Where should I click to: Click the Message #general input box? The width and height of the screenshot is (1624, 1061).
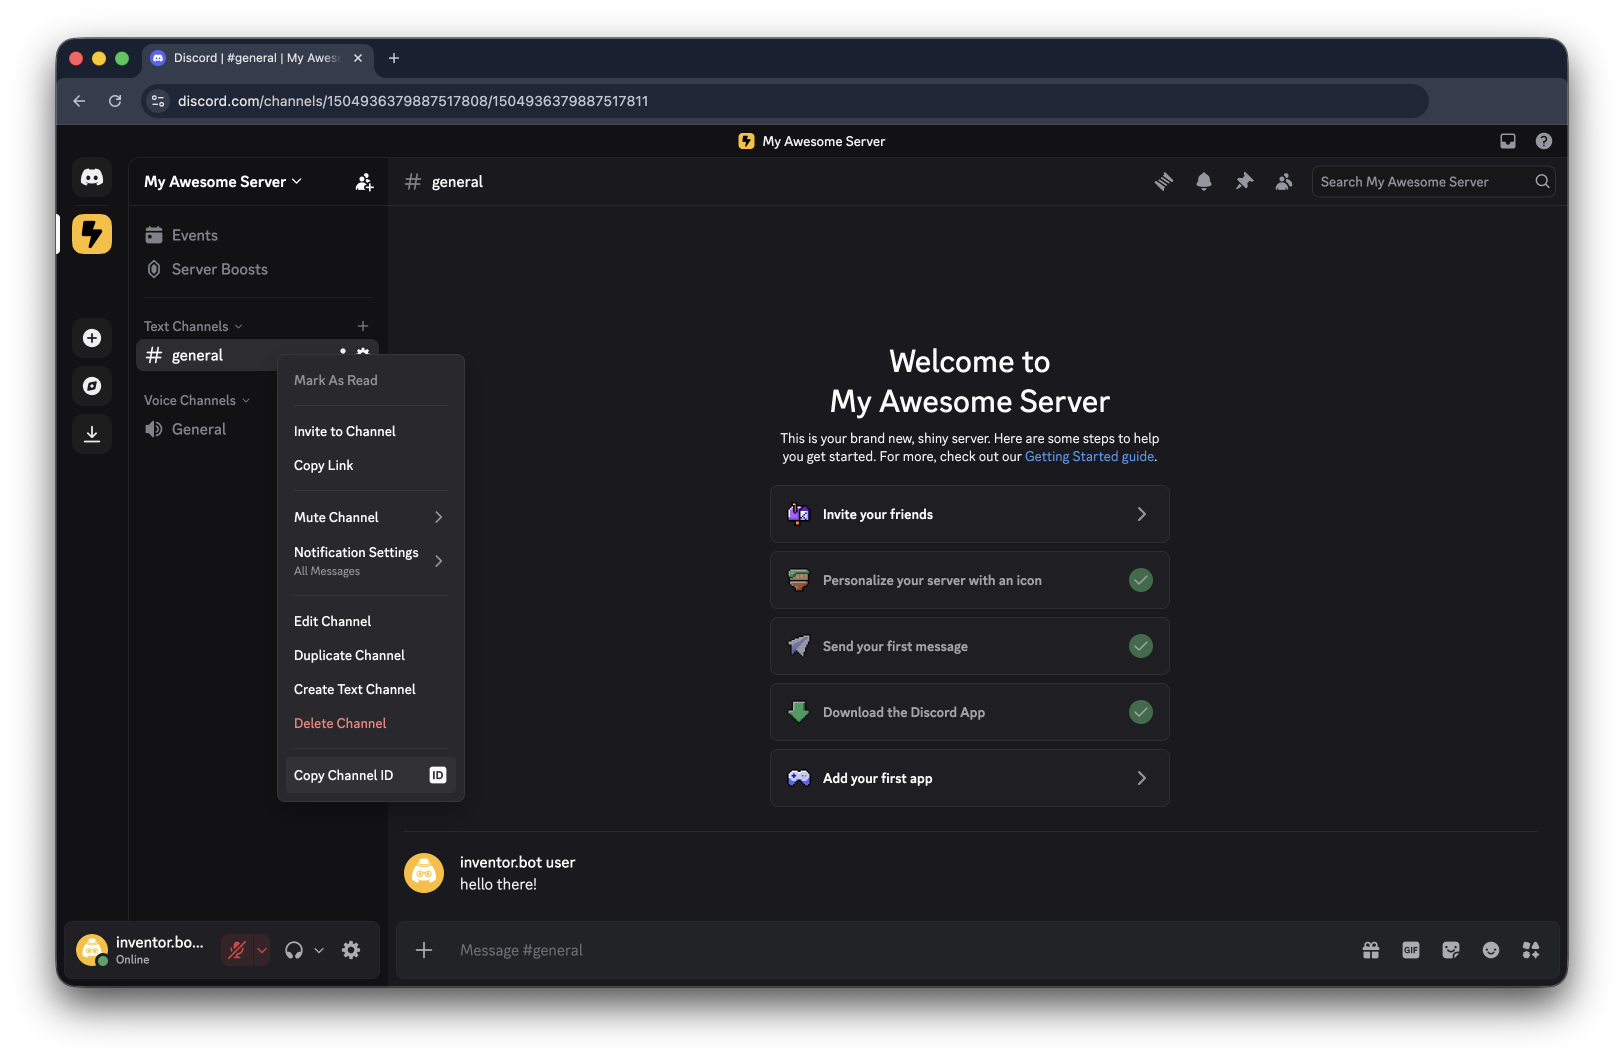click(x=900, y=950)
